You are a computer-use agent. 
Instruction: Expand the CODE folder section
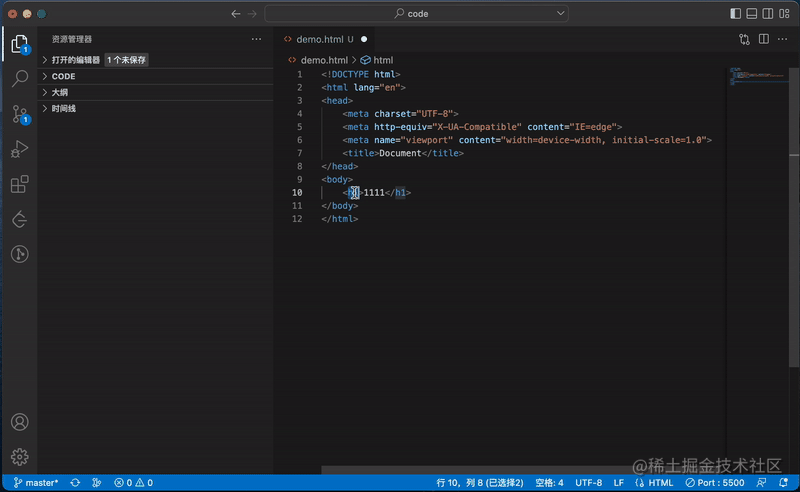click(x=156, y=76)
